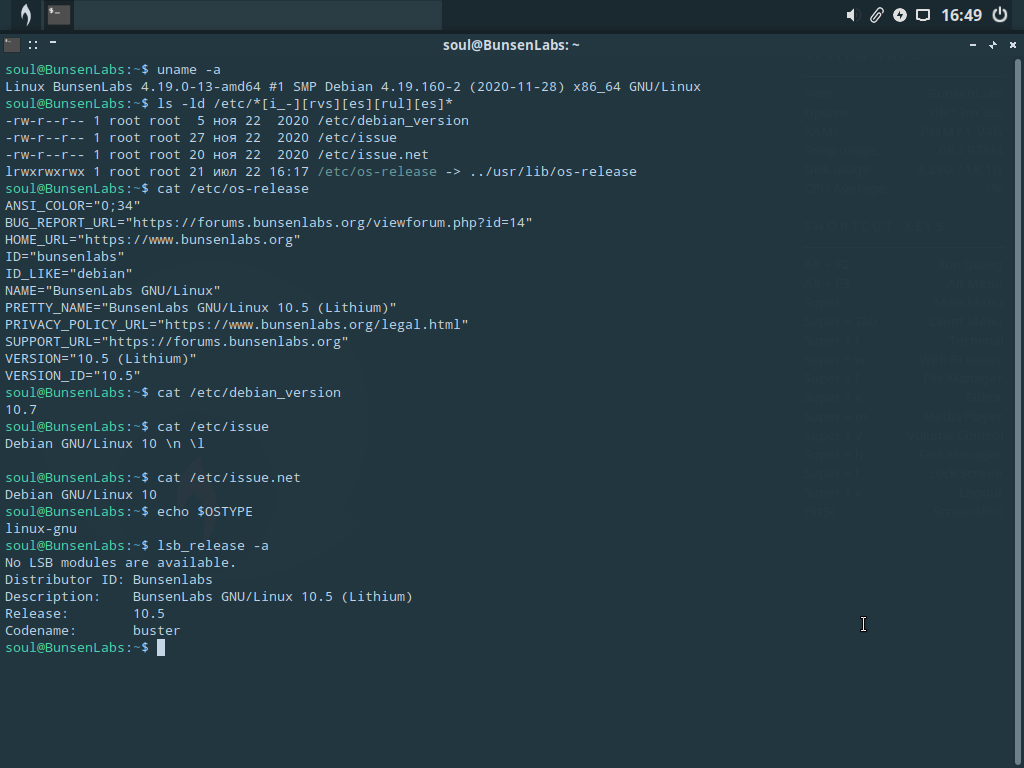Minimize the terminal window

pyautogui.click(x=973, y=45)
